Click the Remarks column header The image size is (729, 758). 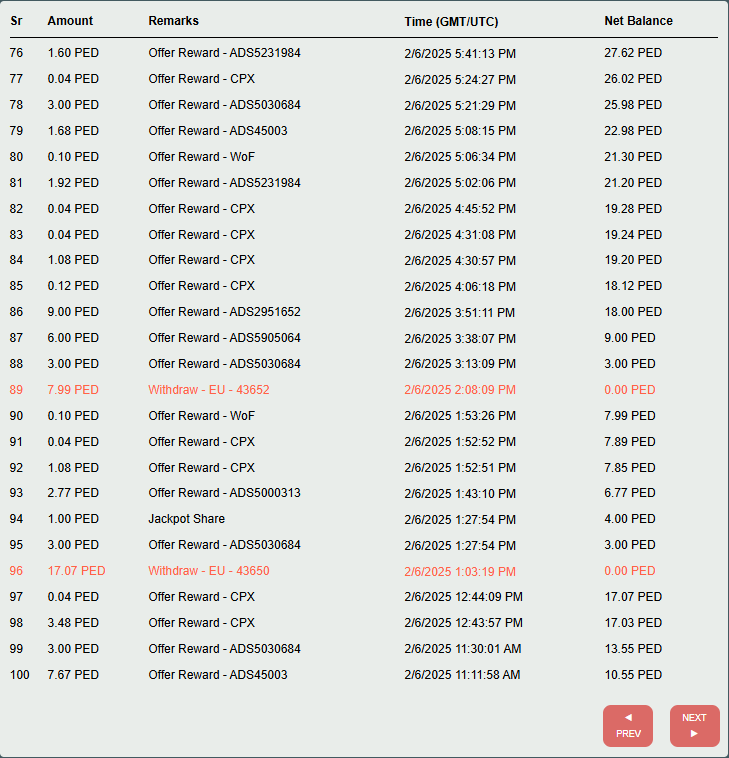174,21
